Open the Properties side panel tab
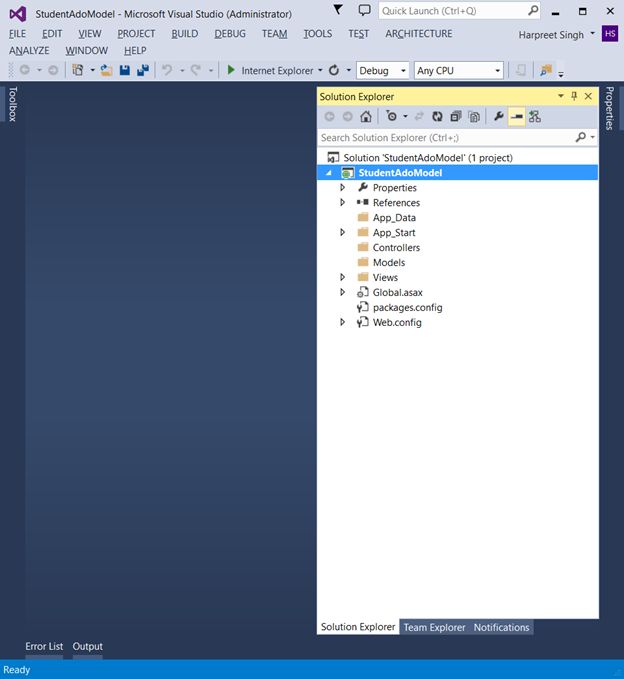Viewport: 624px width, 679px height. [610, 108]
